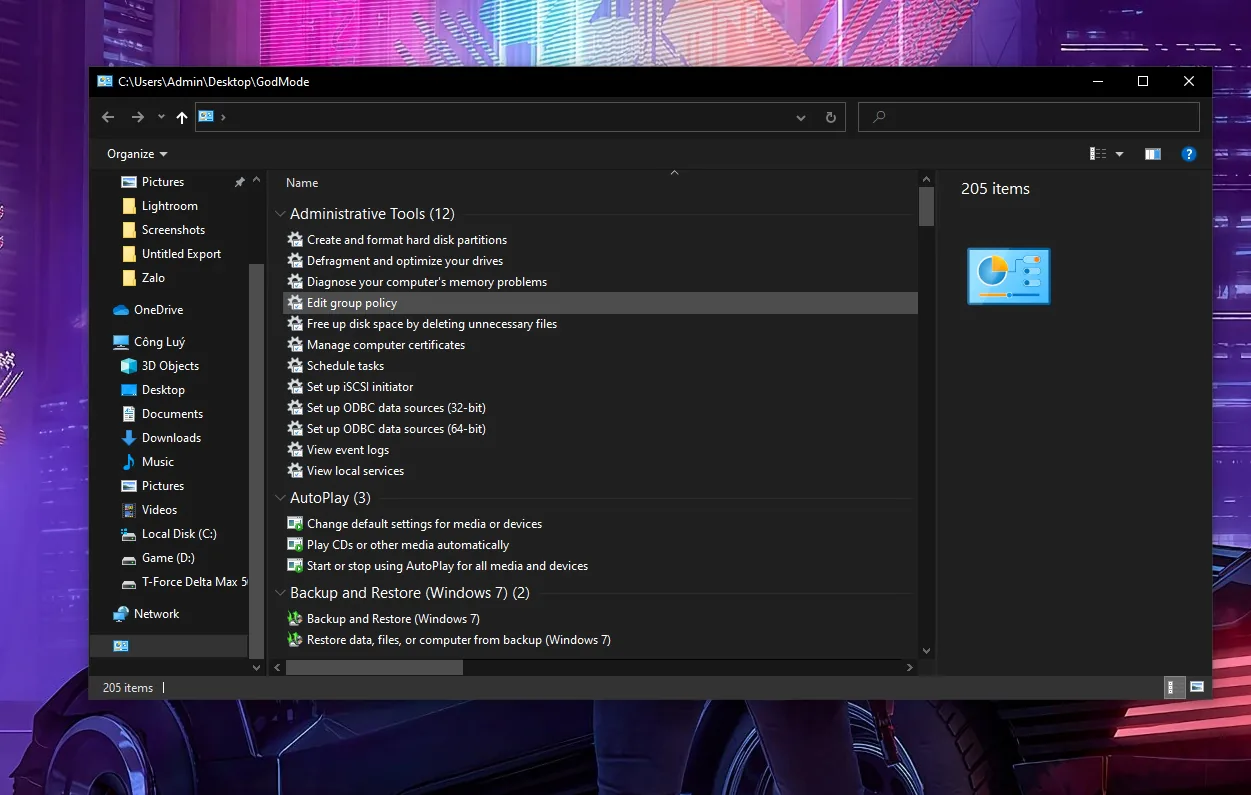
Task: Click the View event logs icon
Action: point(295,450)
